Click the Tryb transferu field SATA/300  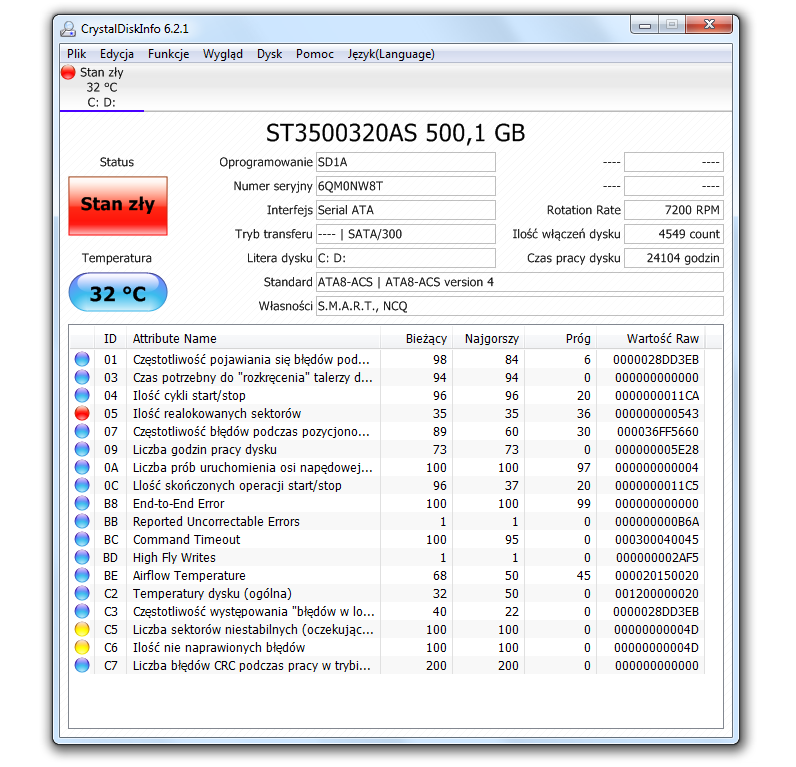pyautogui.click(x=406, y=234)
